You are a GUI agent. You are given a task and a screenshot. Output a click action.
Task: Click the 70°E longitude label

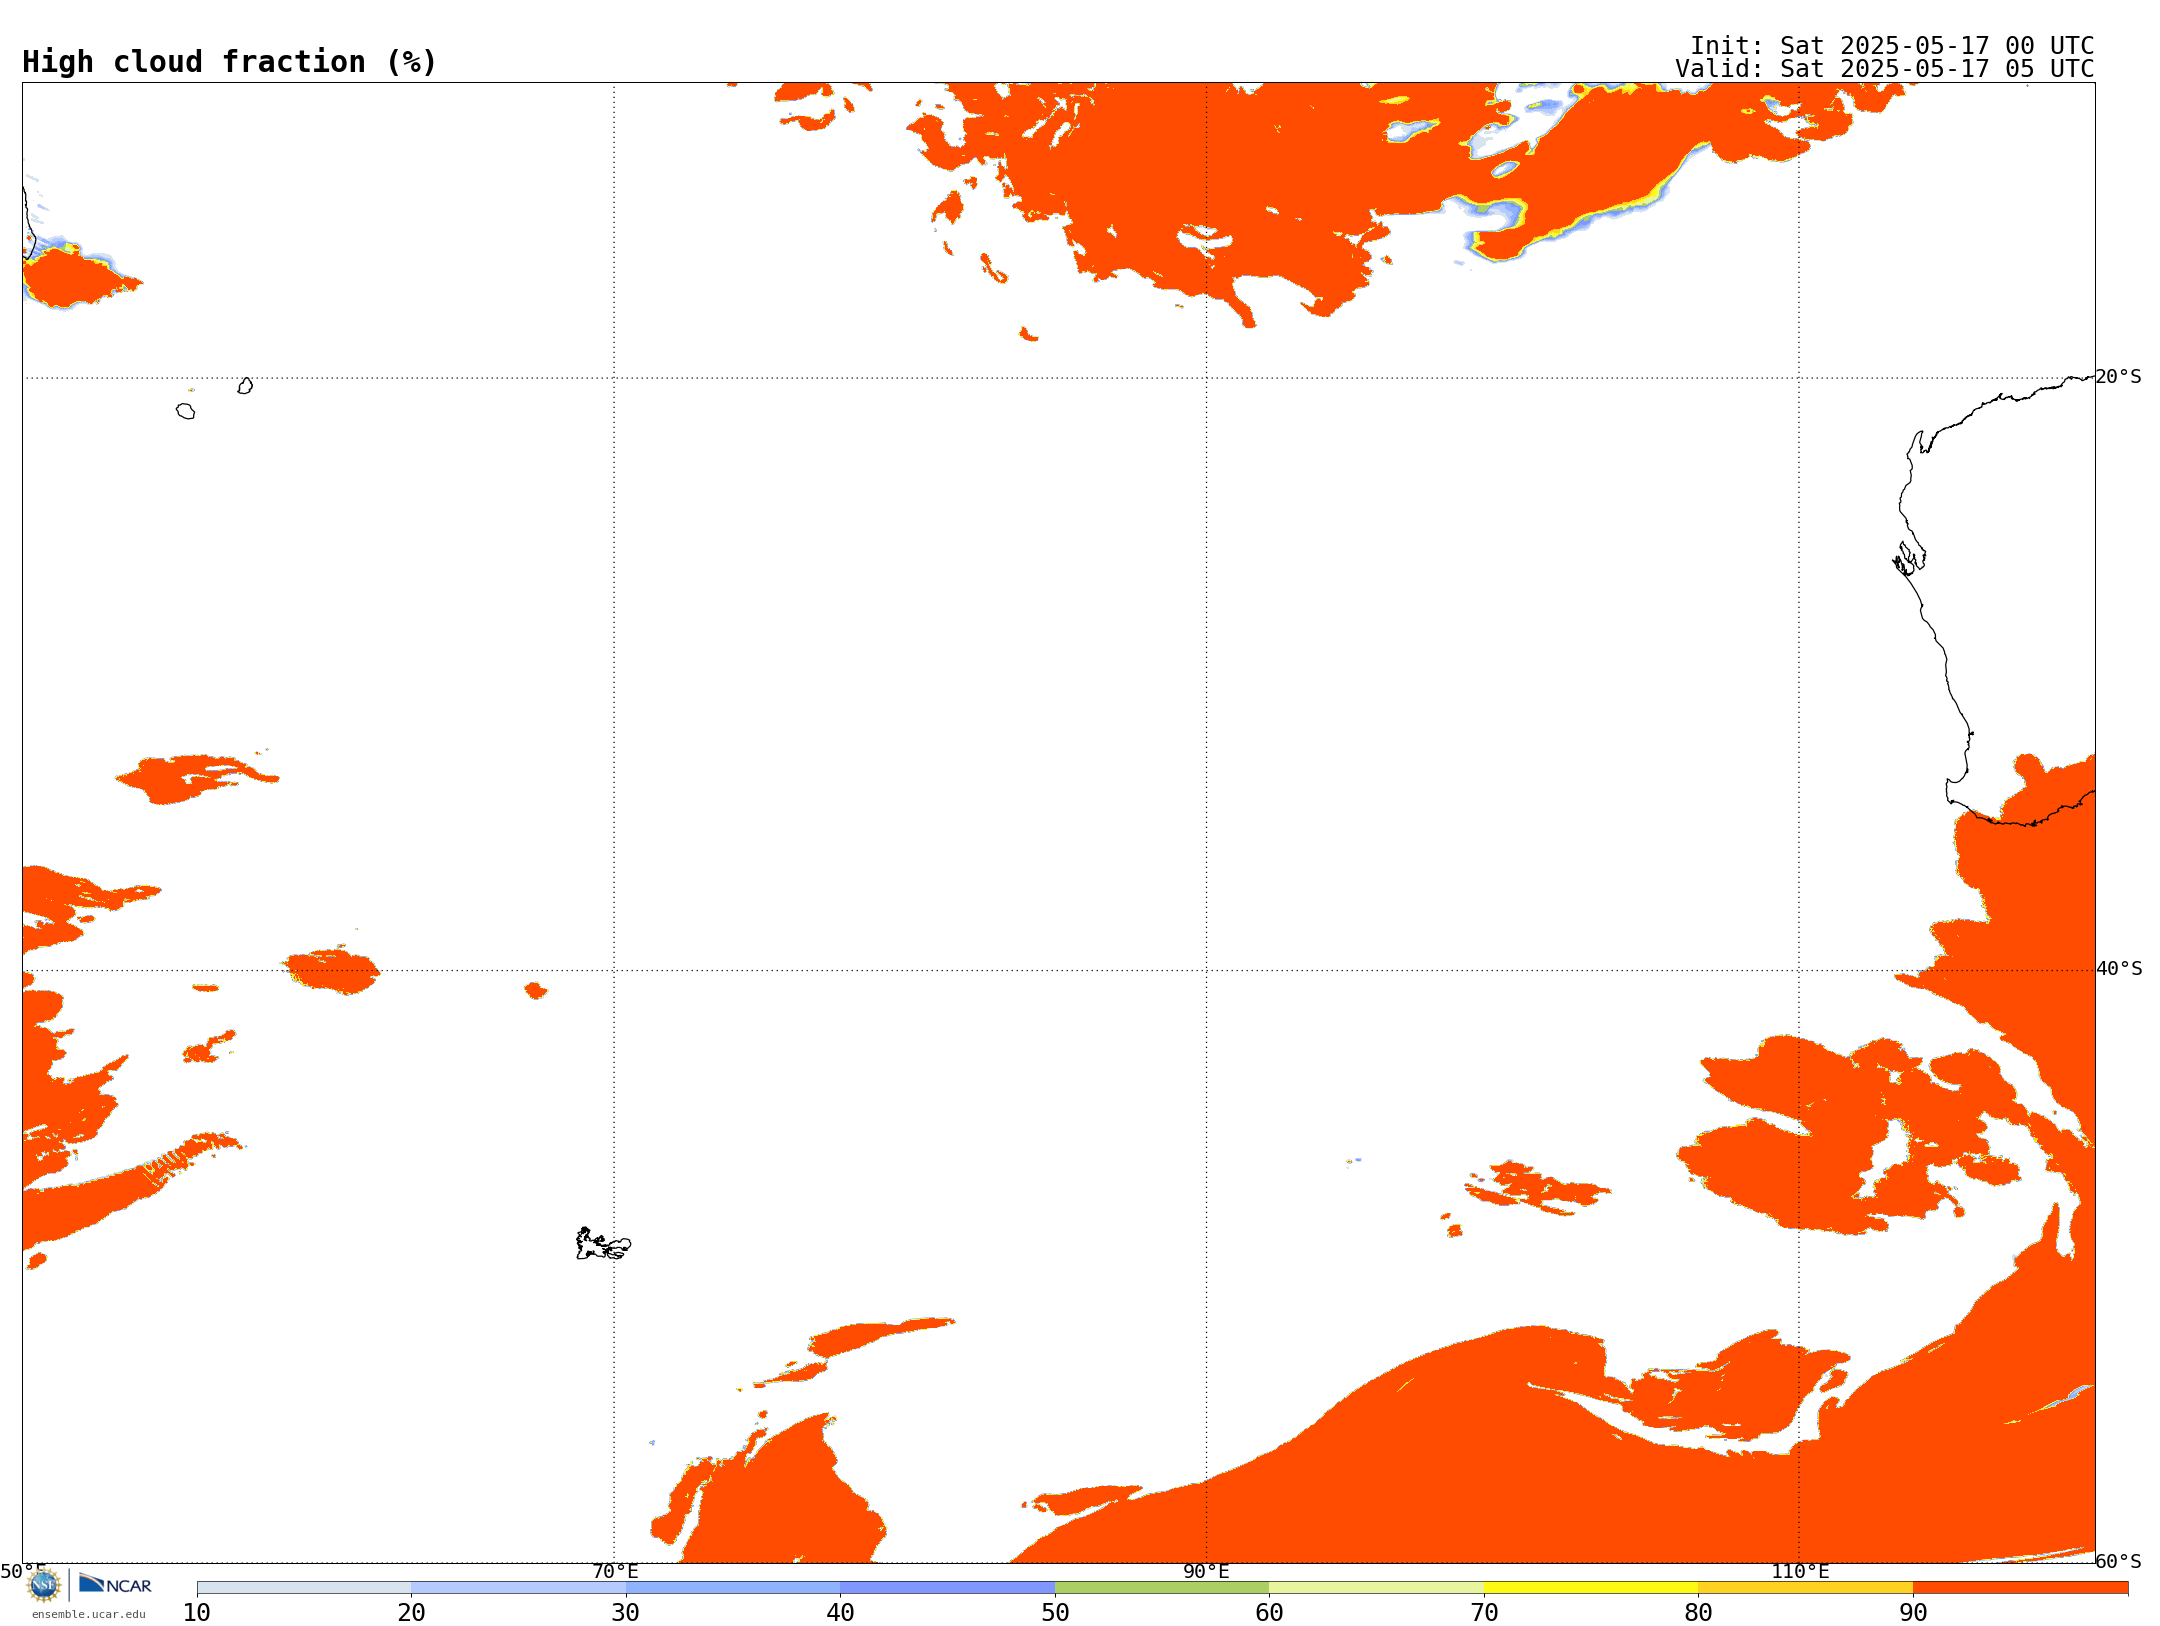[x=615, y=1572]
